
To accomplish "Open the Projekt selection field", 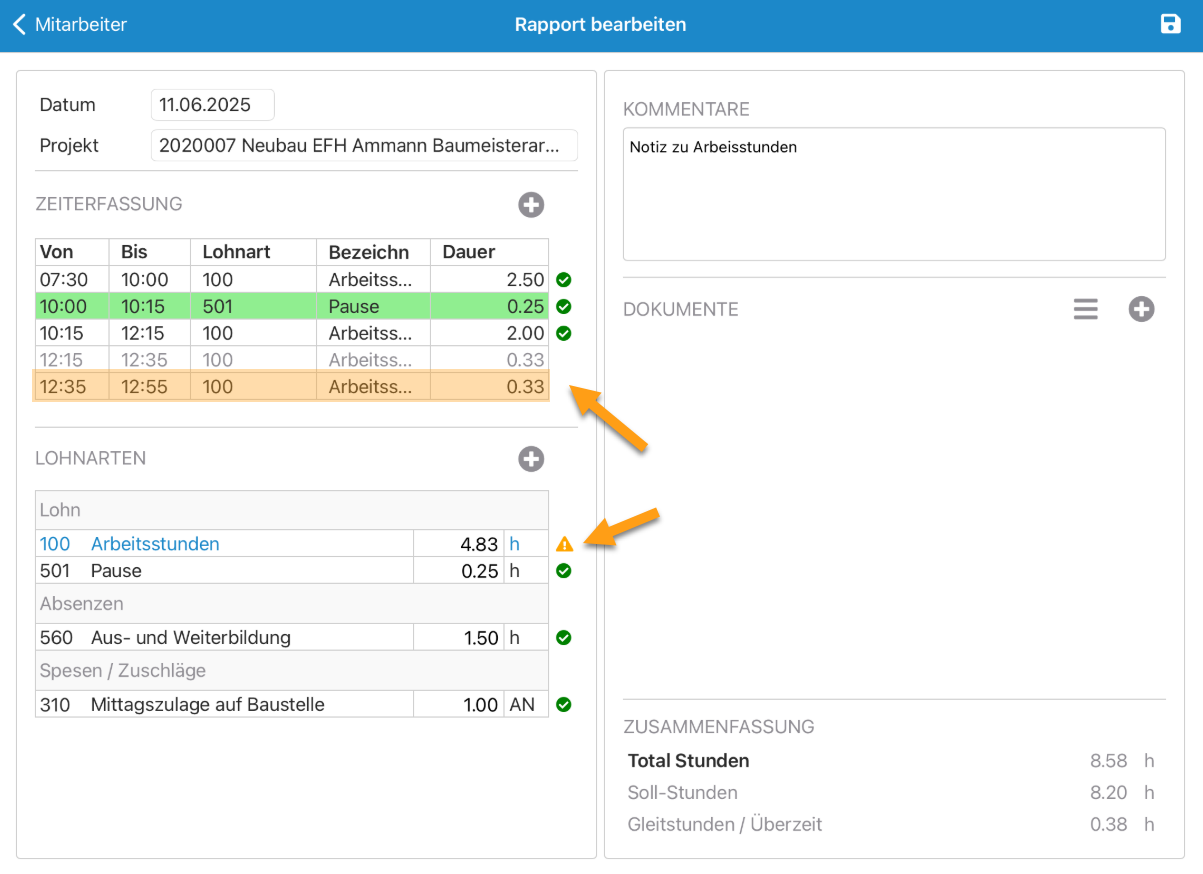I will 364,145.
